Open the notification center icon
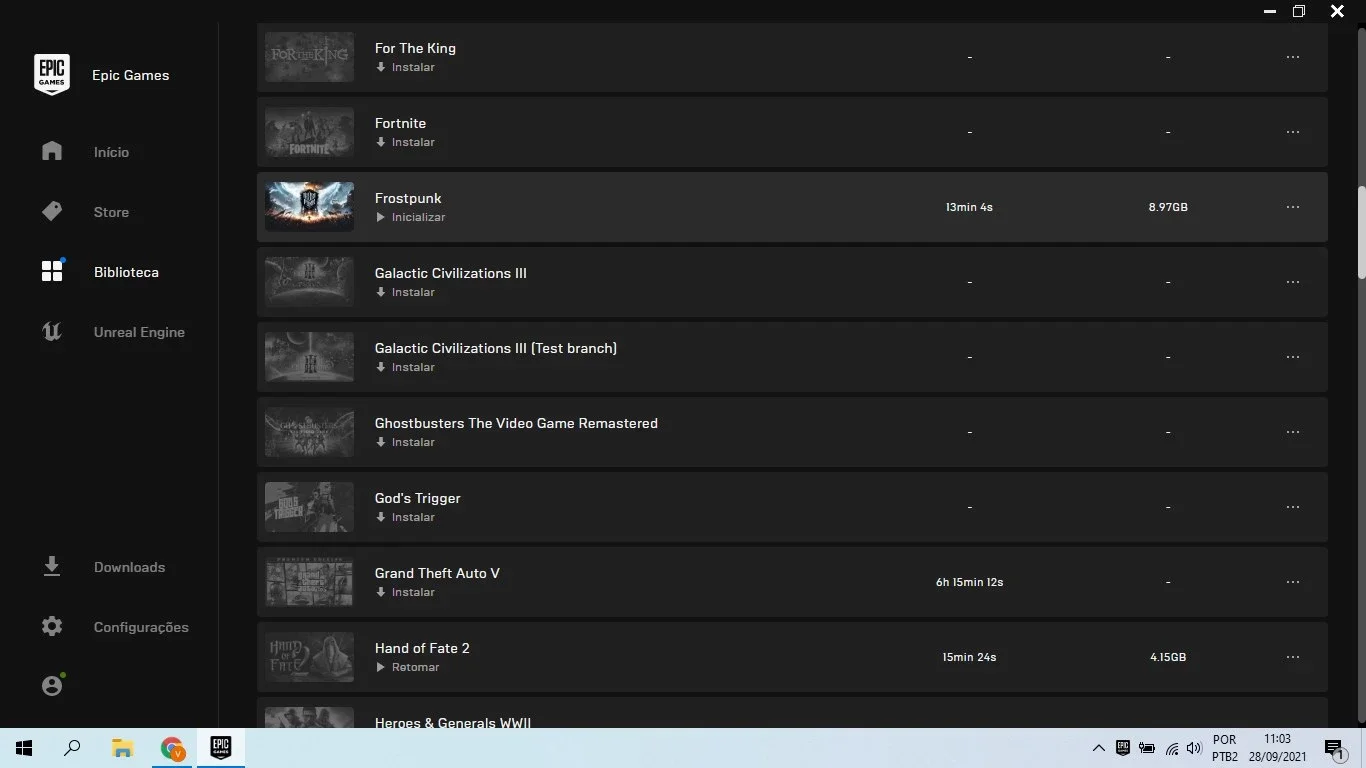The image size is (1366, 768). click(1334, 748)
